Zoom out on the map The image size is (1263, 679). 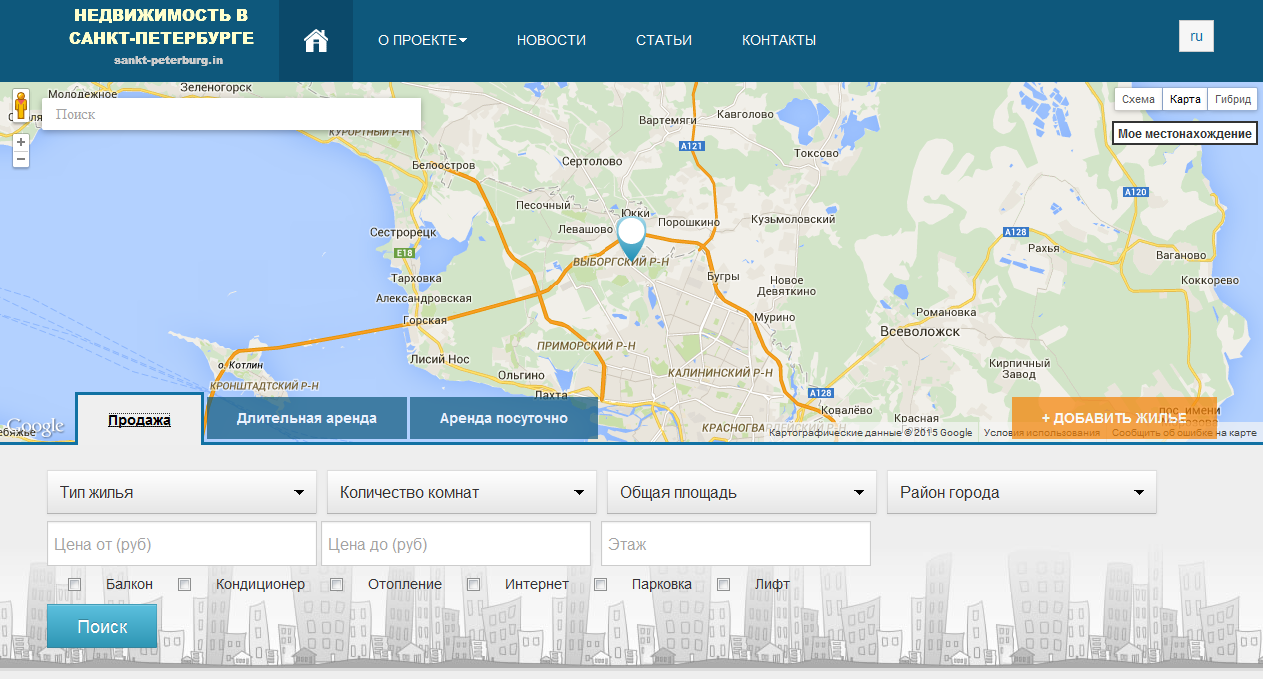pyautogui.click(x=20, y=159)
